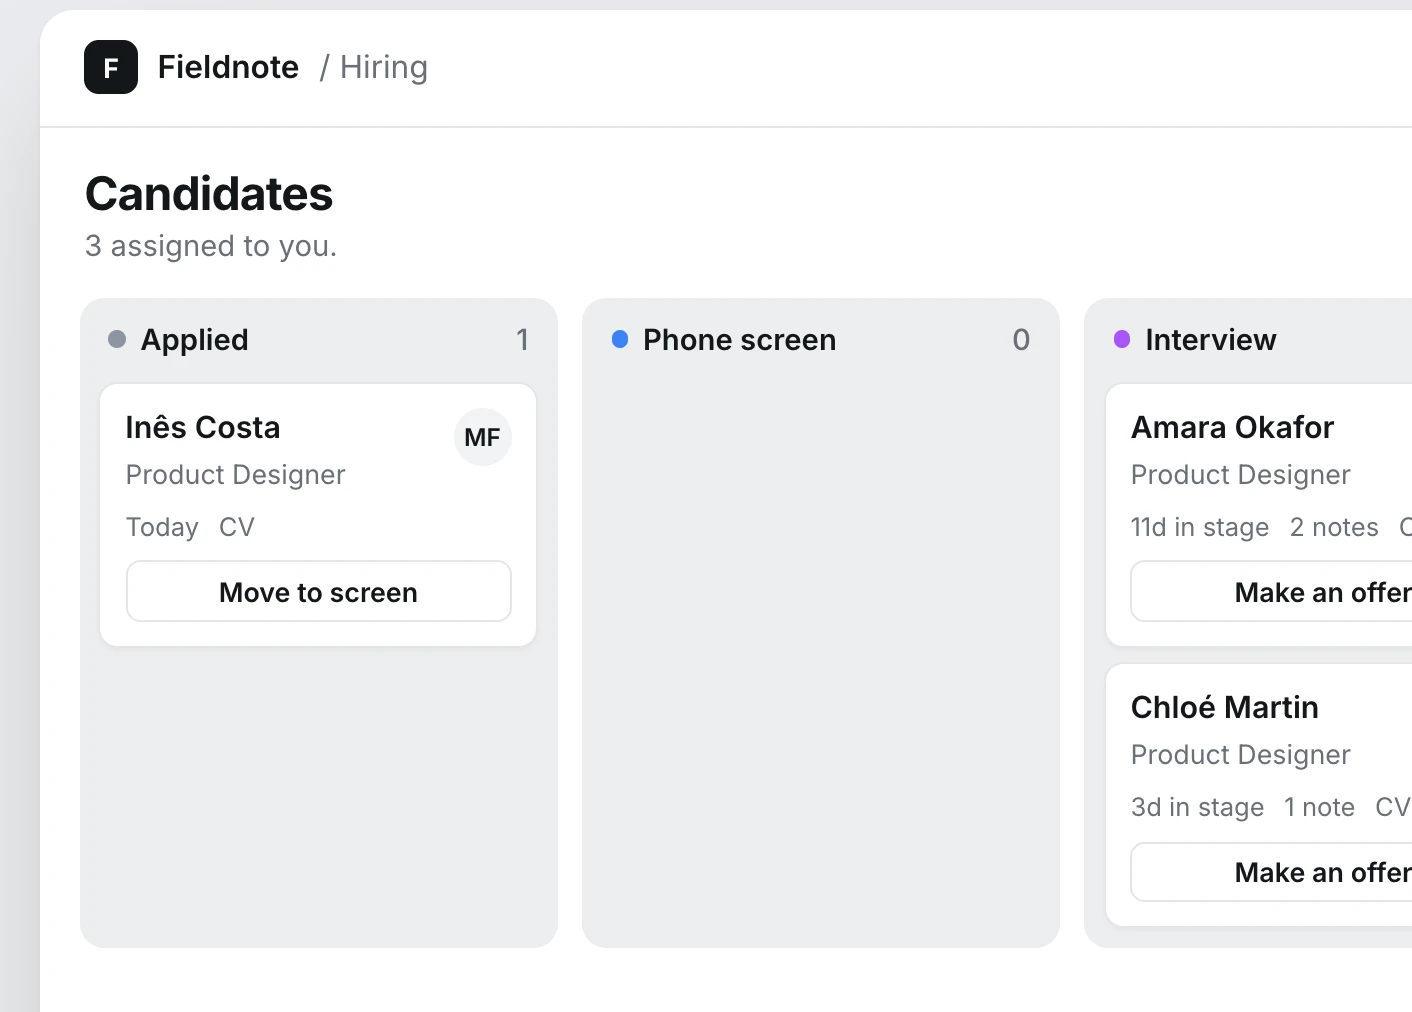The image size is (1412, 1012).
Task: Open the Amara Okafor candidate name
Action: [1233, 427]
